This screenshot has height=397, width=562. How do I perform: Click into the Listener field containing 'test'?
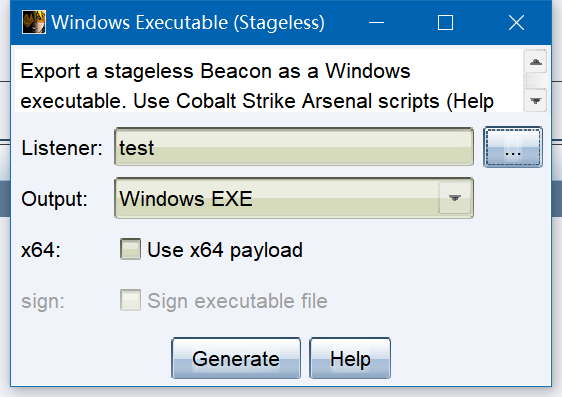[294, 147]
